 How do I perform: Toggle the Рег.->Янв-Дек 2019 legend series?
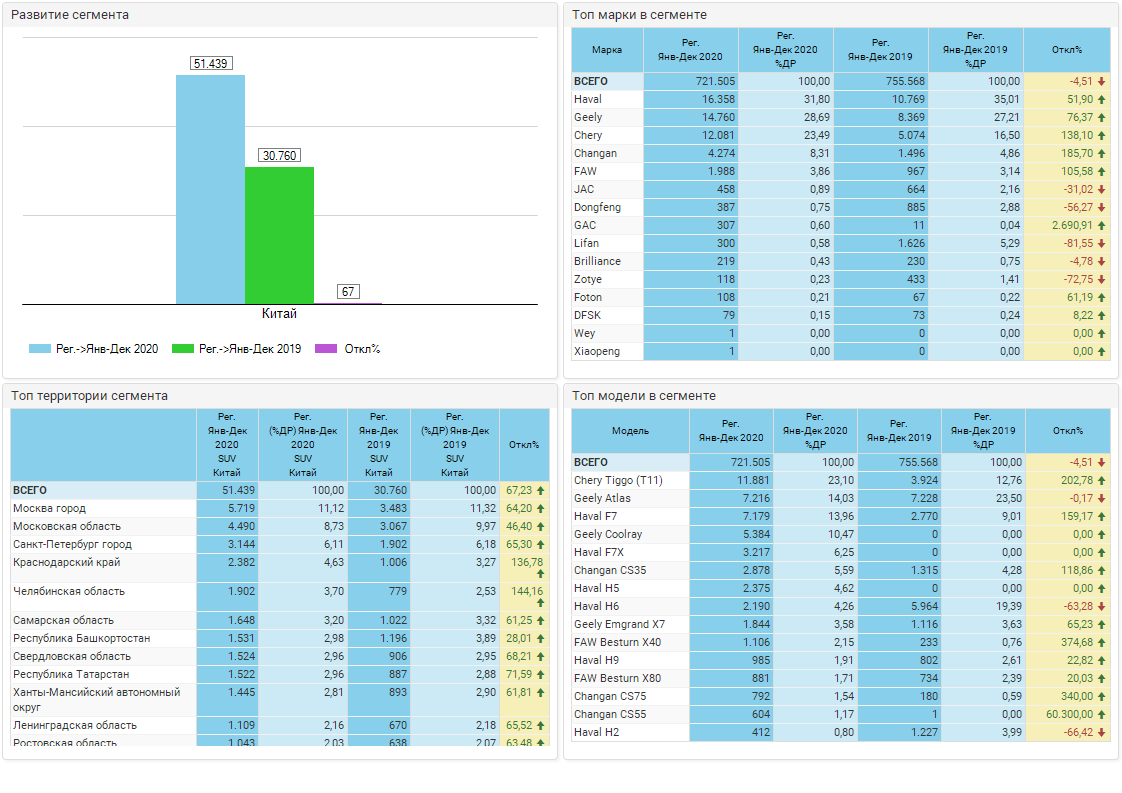click(236, 349)
